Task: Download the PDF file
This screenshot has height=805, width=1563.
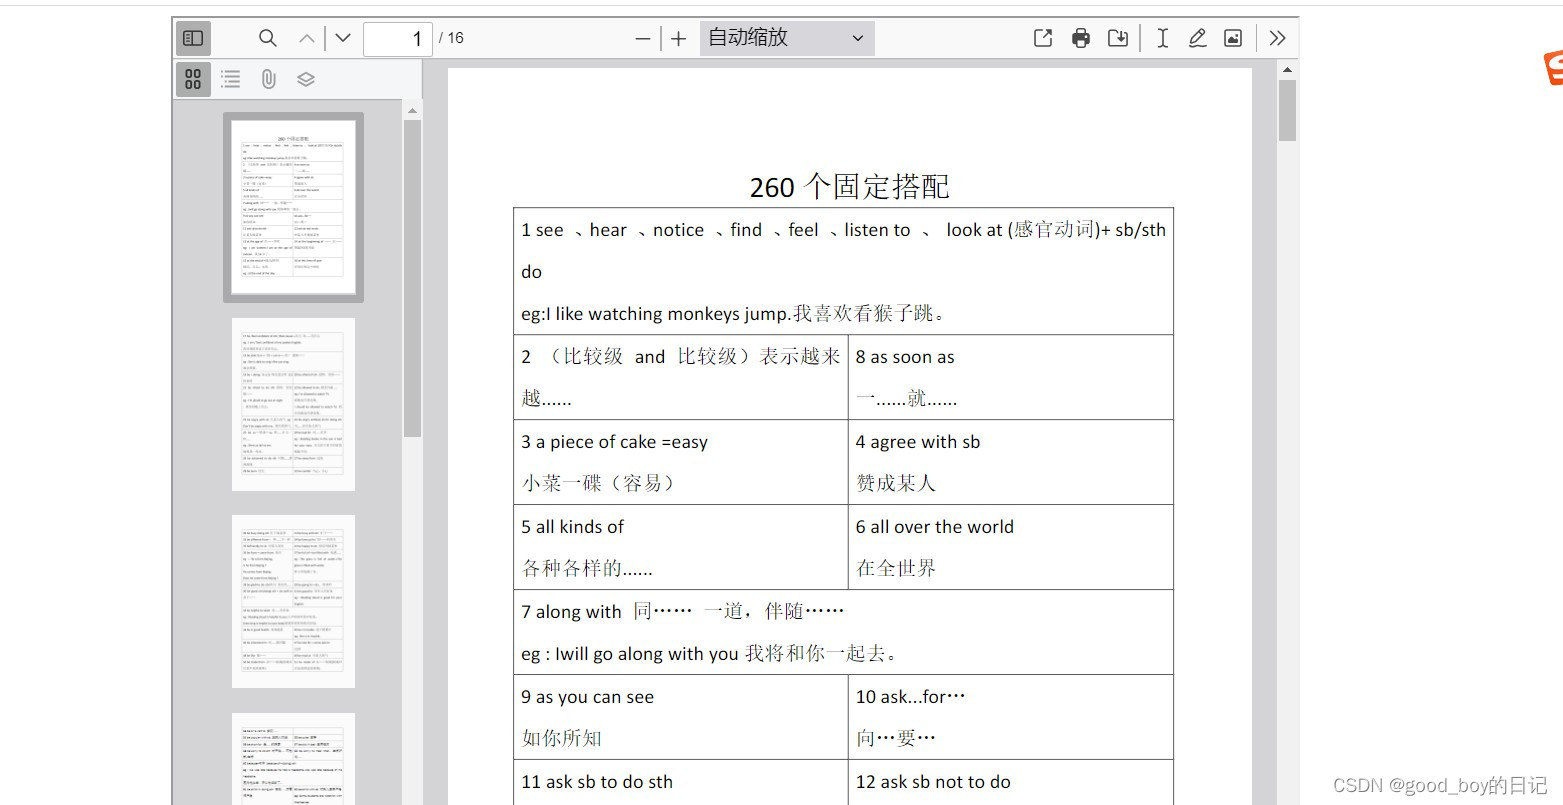Action: (1117, 37)
